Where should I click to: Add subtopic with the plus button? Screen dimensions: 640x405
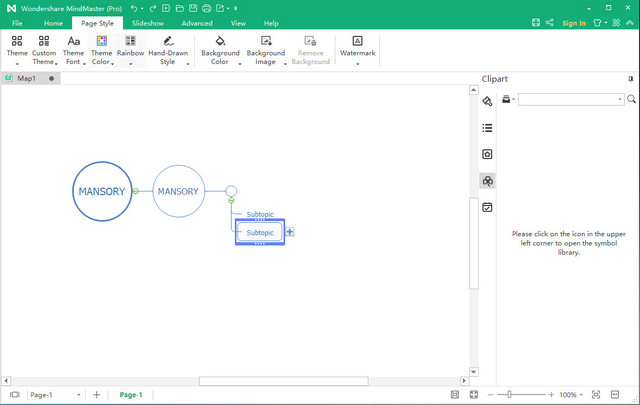[x=290, y=232]
